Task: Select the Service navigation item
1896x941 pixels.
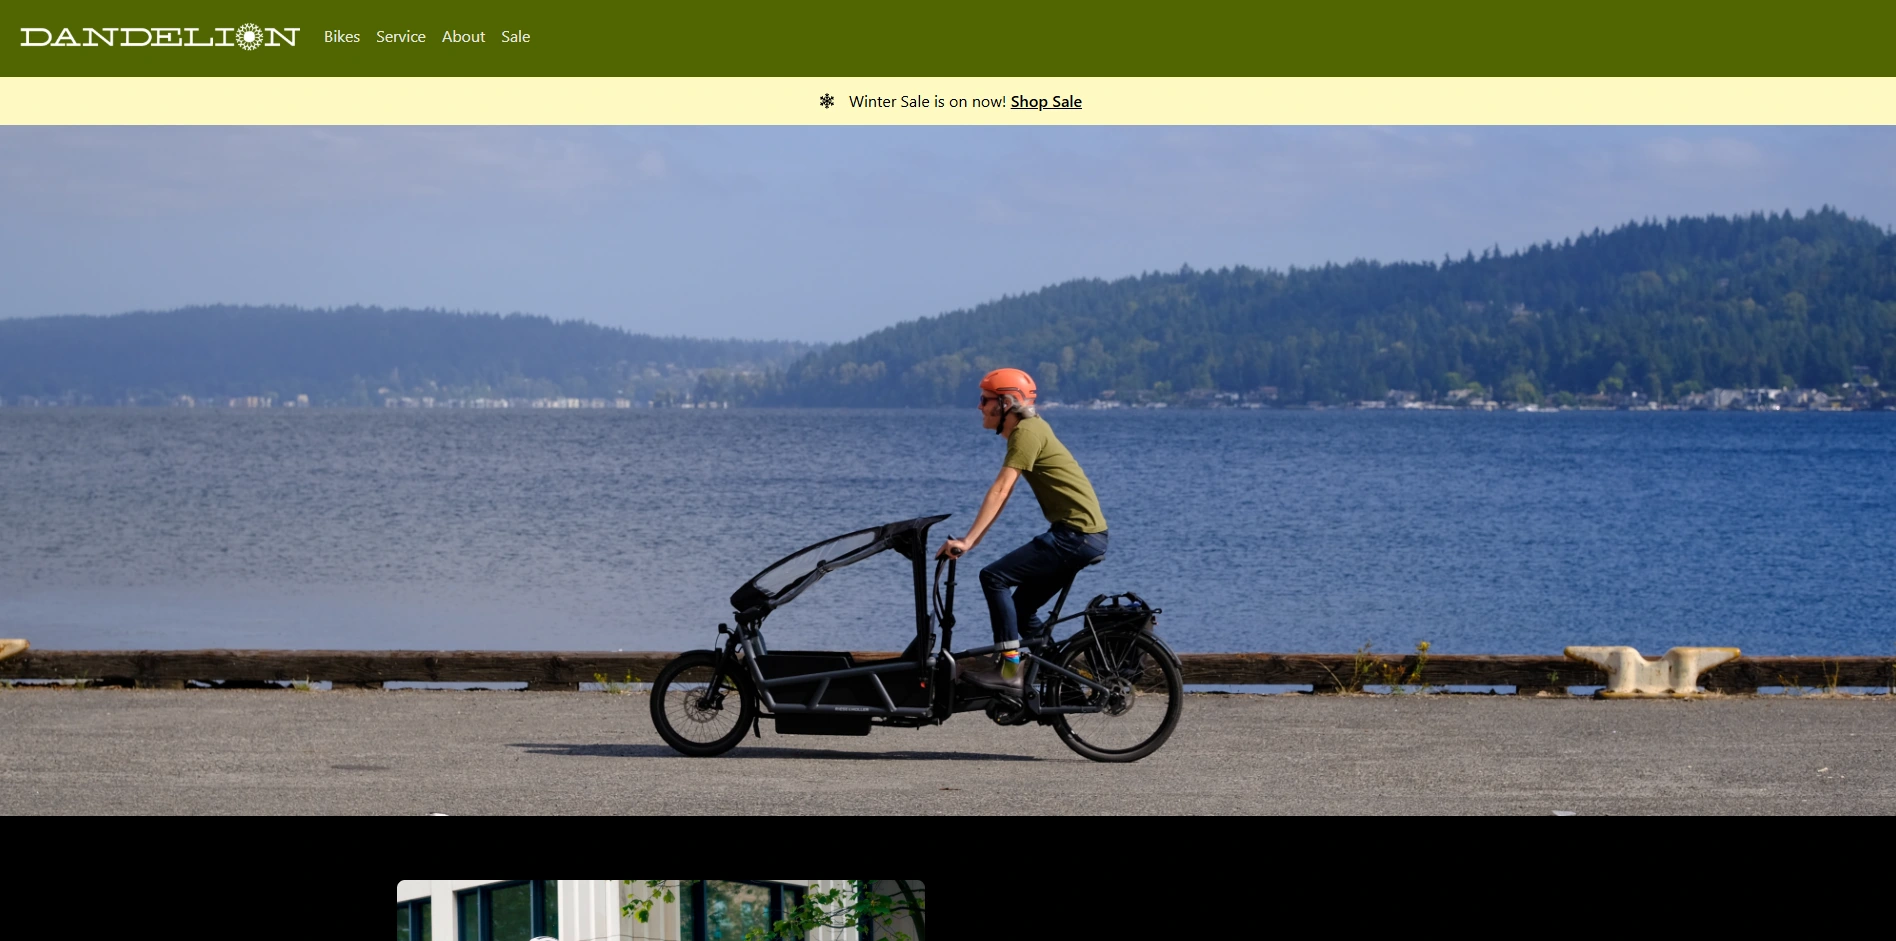Action: click(400, 37)
